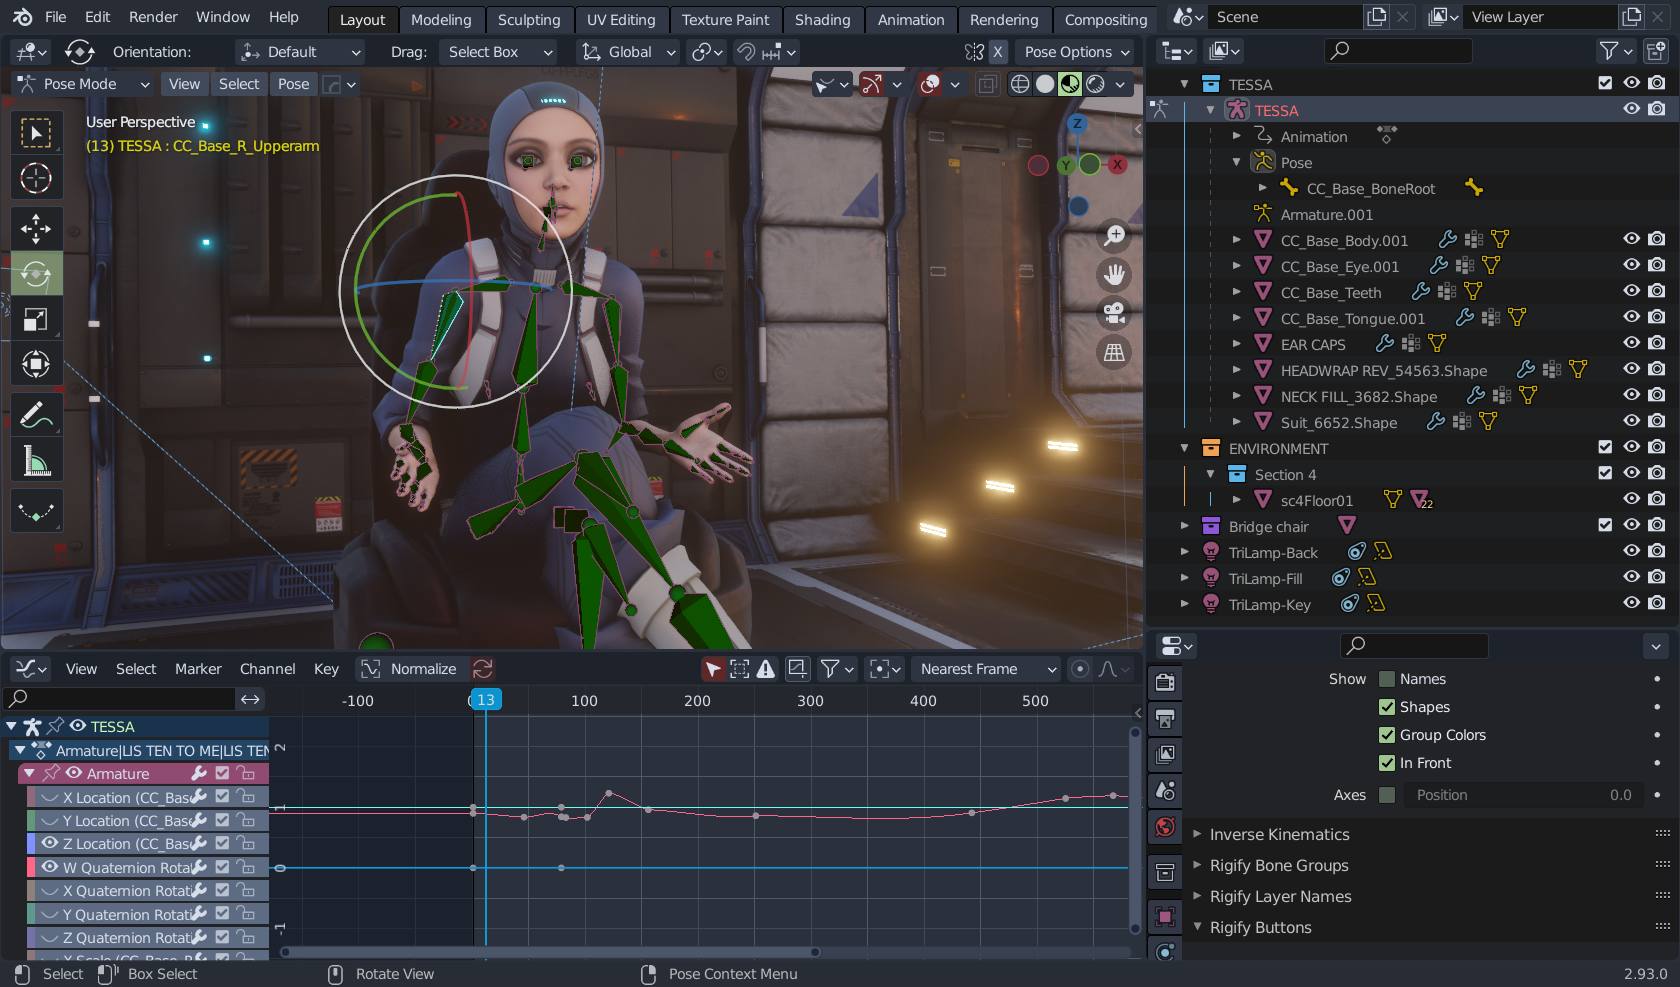Open the Orientation Default dropdown
This screenshot has width=1680, height=987.
pos(300,52)
